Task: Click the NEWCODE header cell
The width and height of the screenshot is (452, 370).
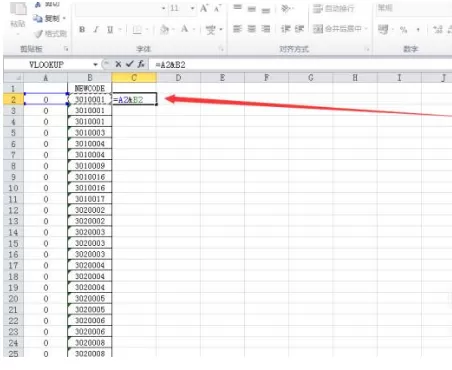Action: (90, 88)
